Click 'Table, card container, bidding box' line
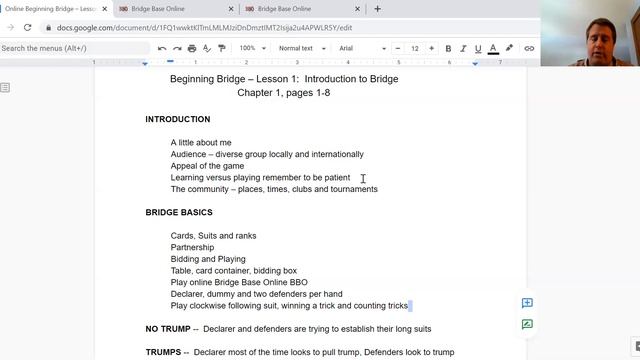 click(233, 271)
